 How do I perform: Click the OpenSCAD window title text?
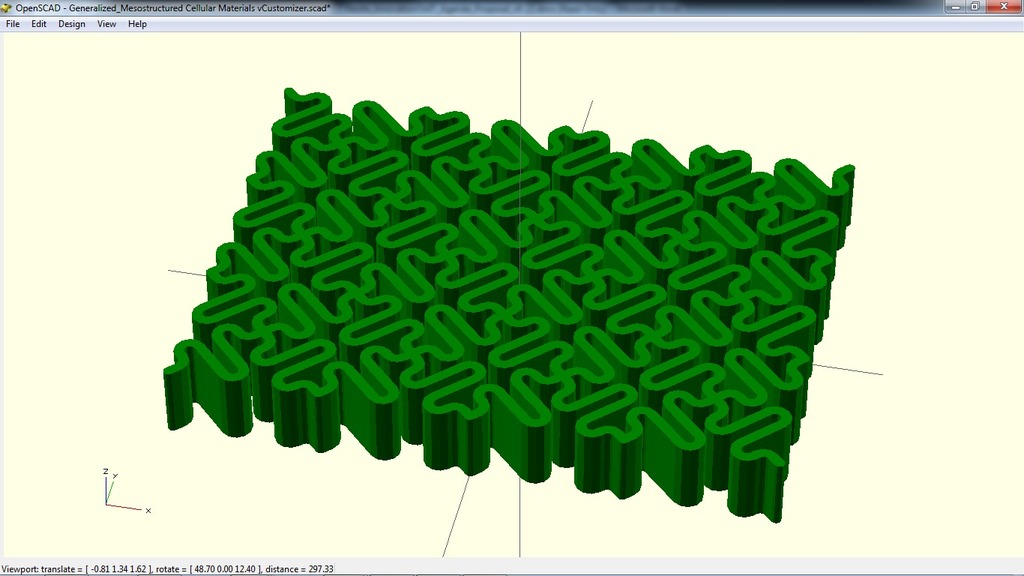[x=173, y=8]
